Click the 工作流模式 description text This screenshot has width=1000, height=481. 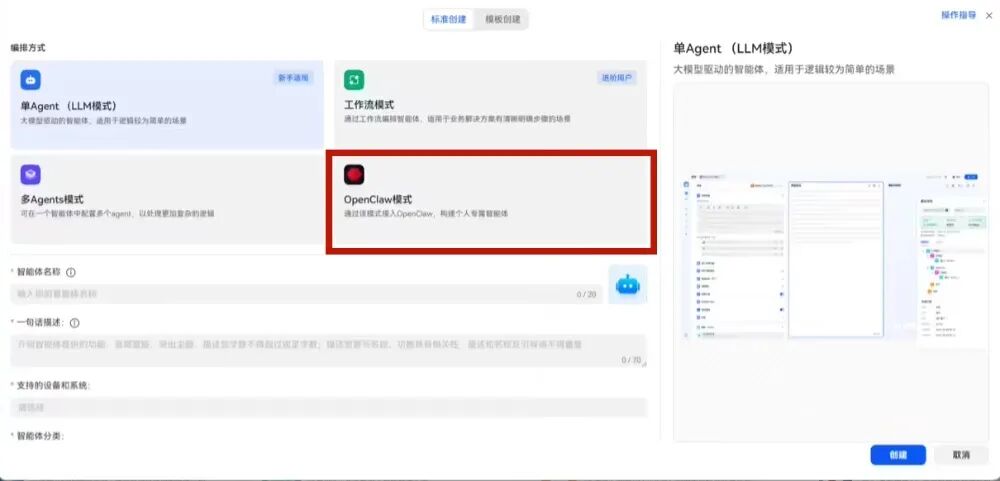[x=457, y=119]
